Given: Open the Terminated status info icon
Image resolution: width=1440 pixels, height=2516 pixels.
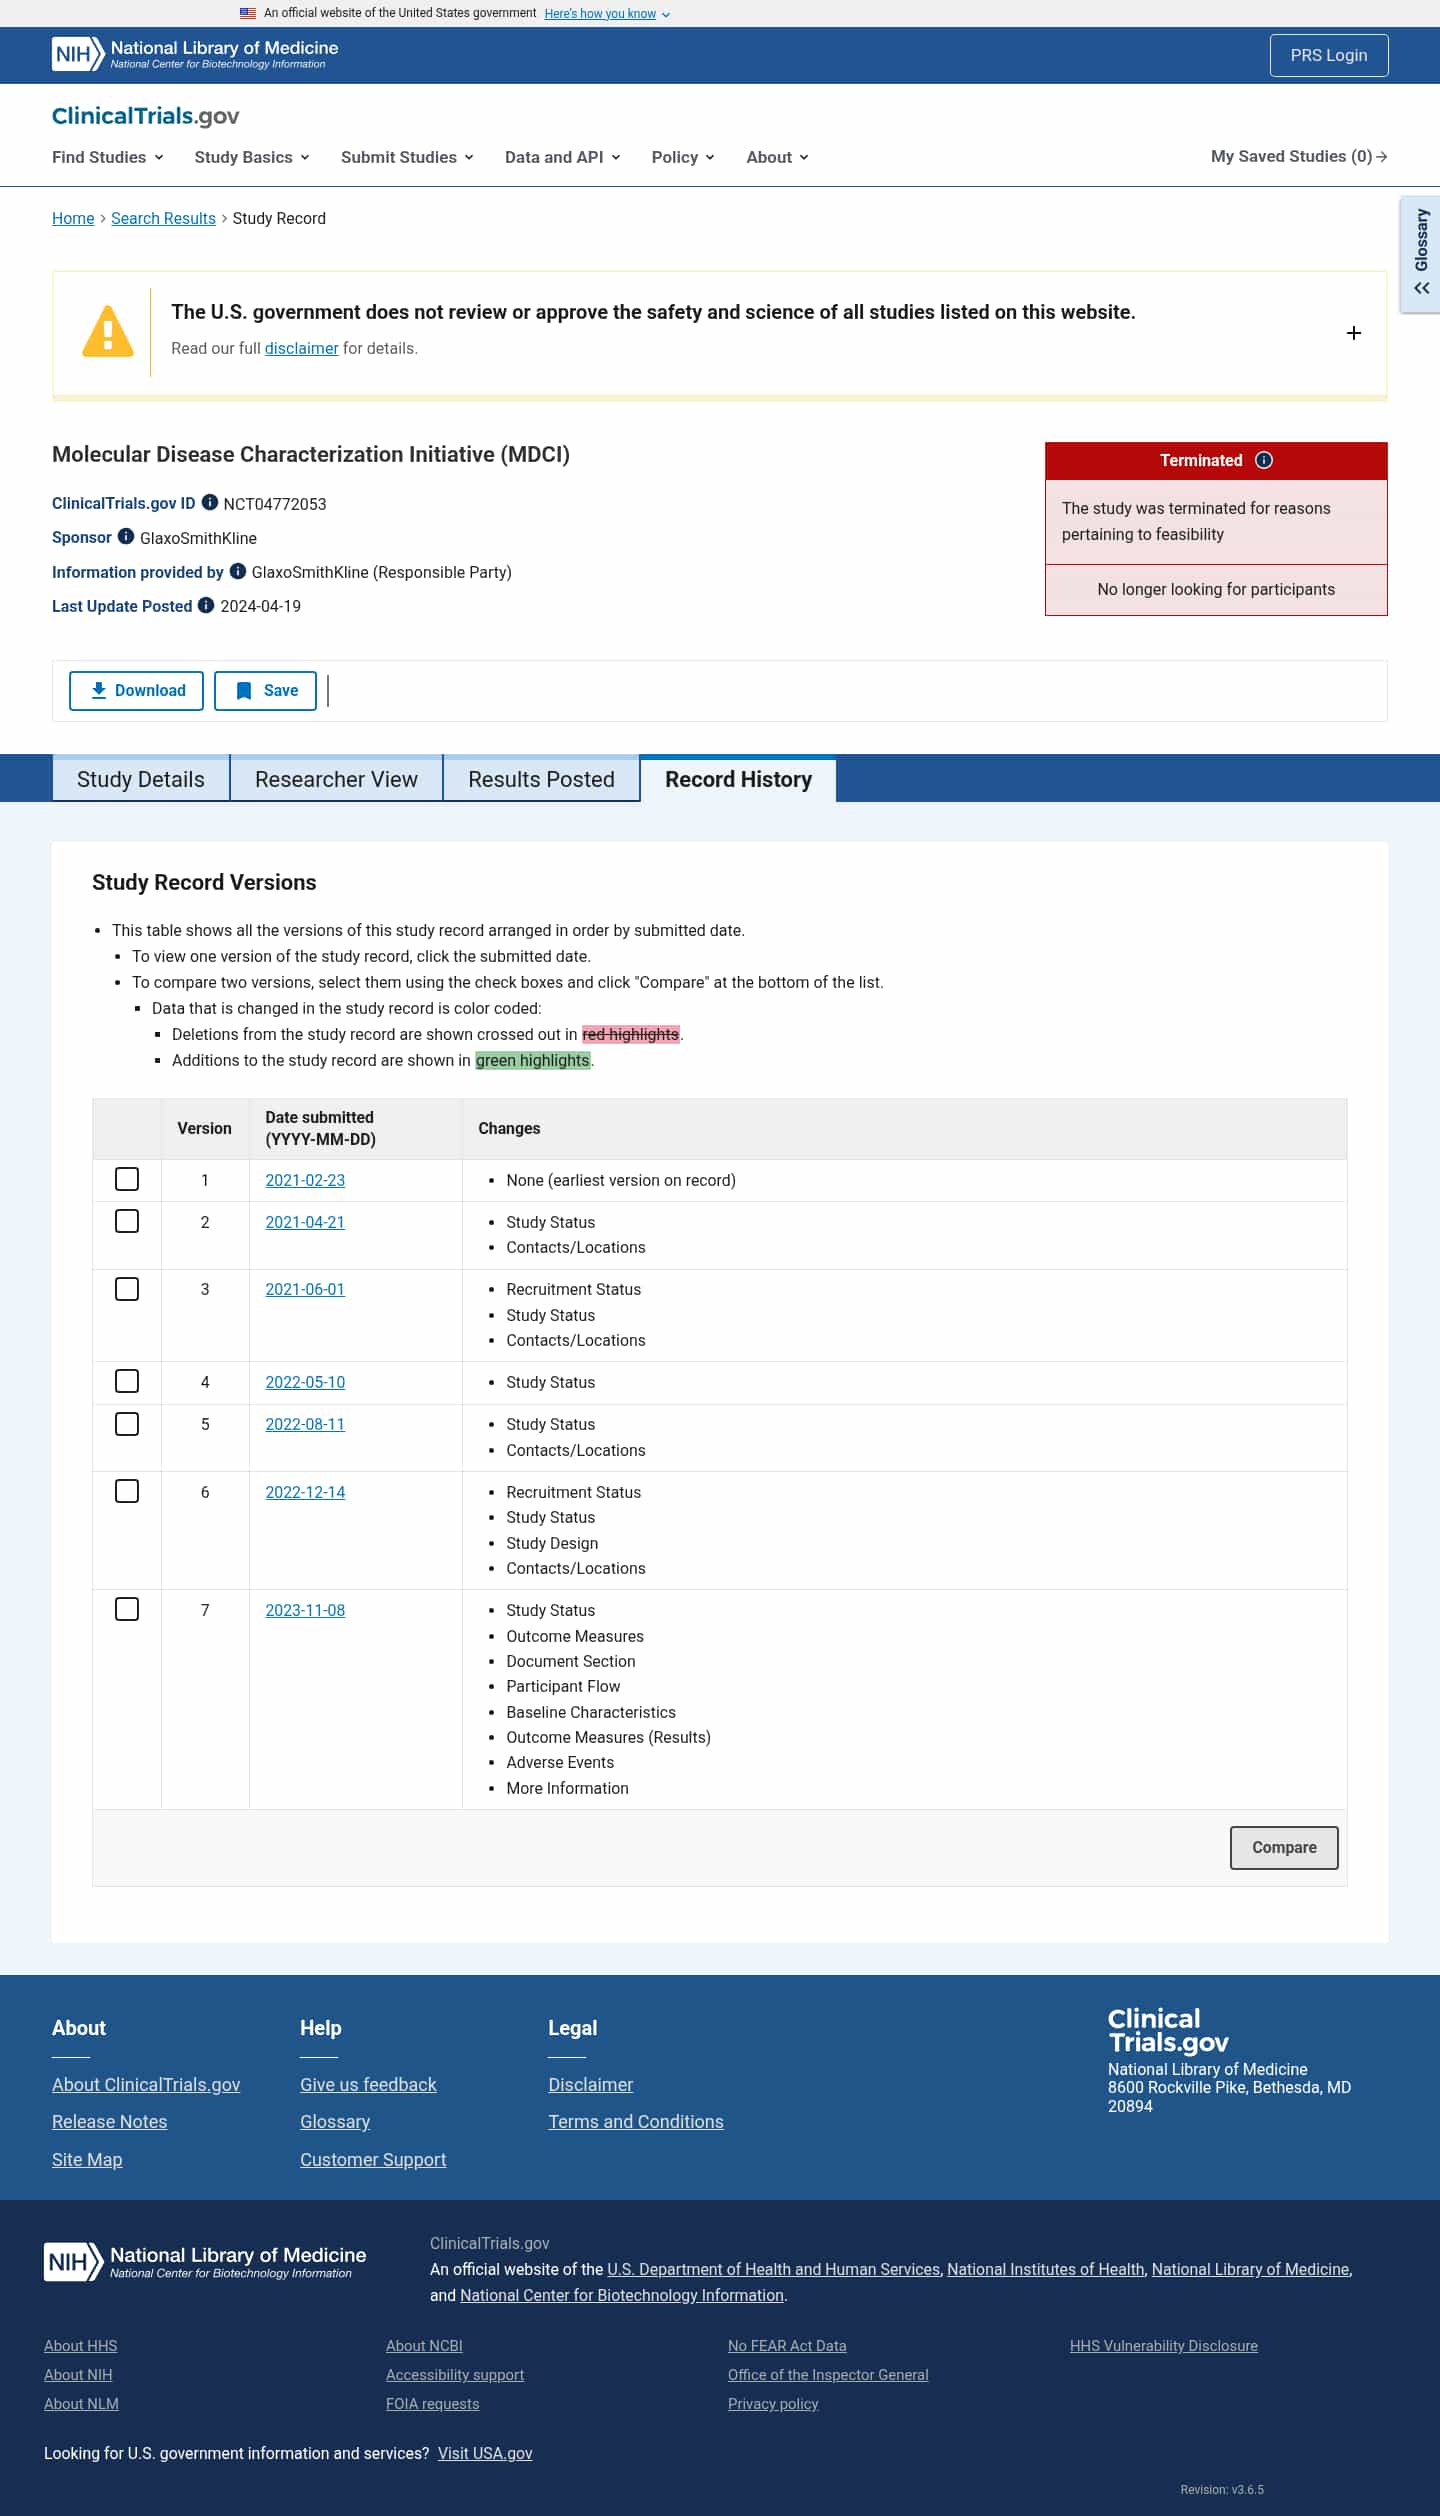Looking at the screenshot, I should click(x=1264, y=460).
